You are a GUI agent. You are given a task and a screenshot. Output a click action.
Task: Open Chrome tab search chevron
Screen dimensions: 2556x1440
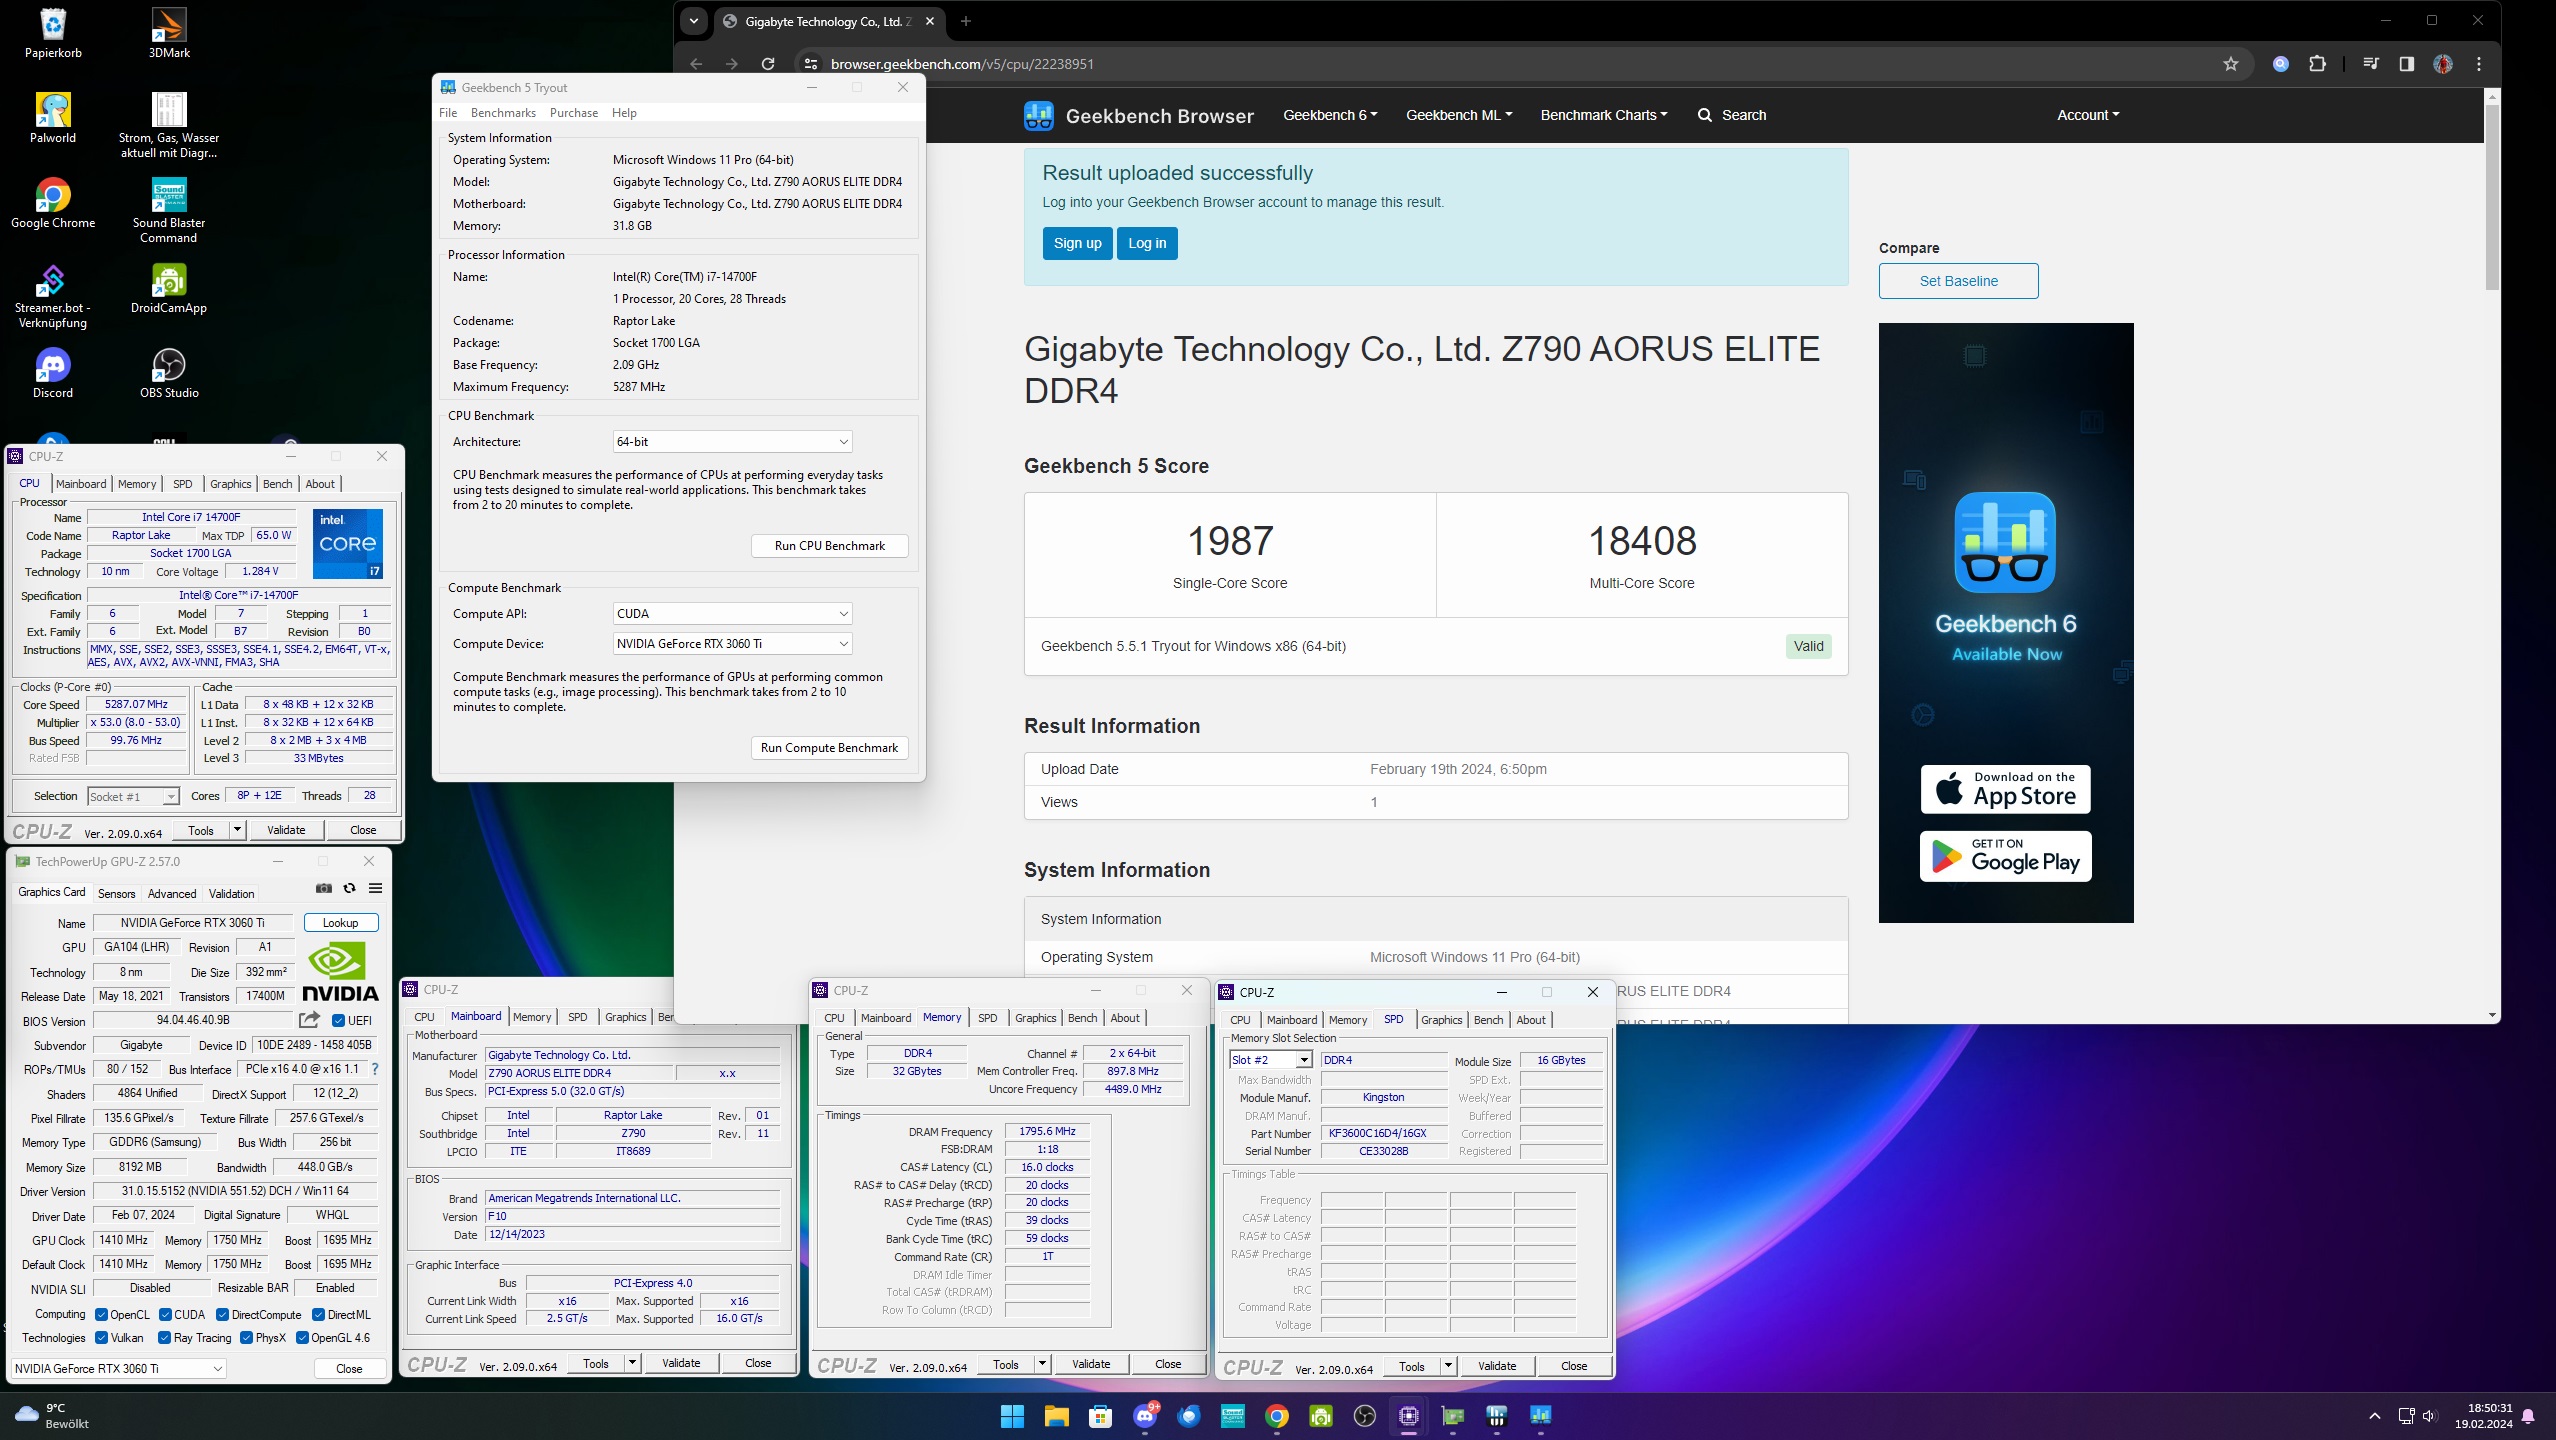coord(693,21)
